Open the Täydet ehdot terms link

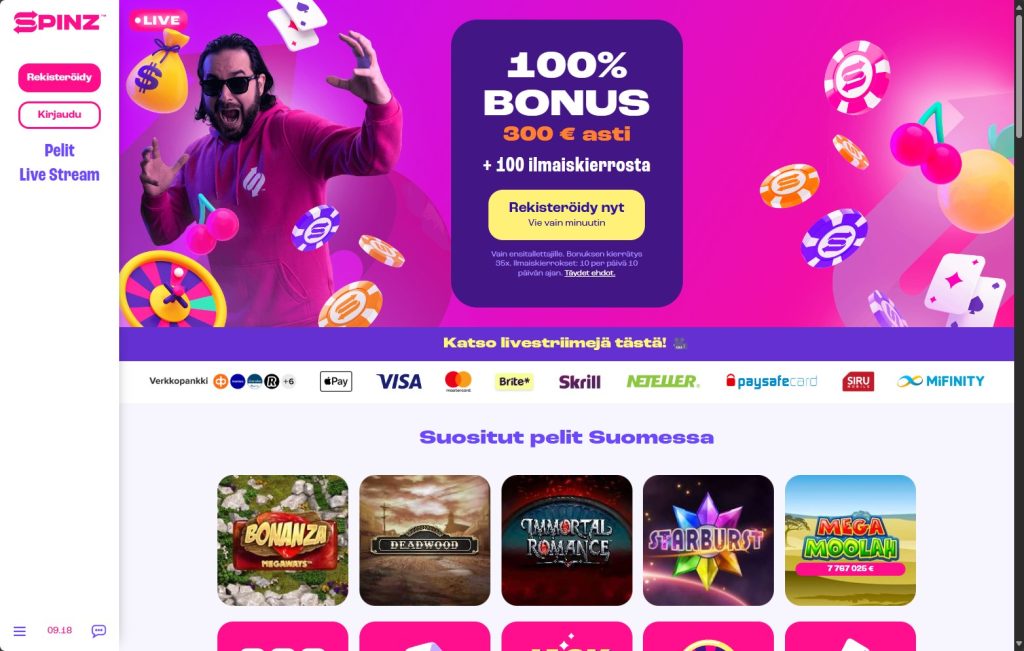(590, 273)
